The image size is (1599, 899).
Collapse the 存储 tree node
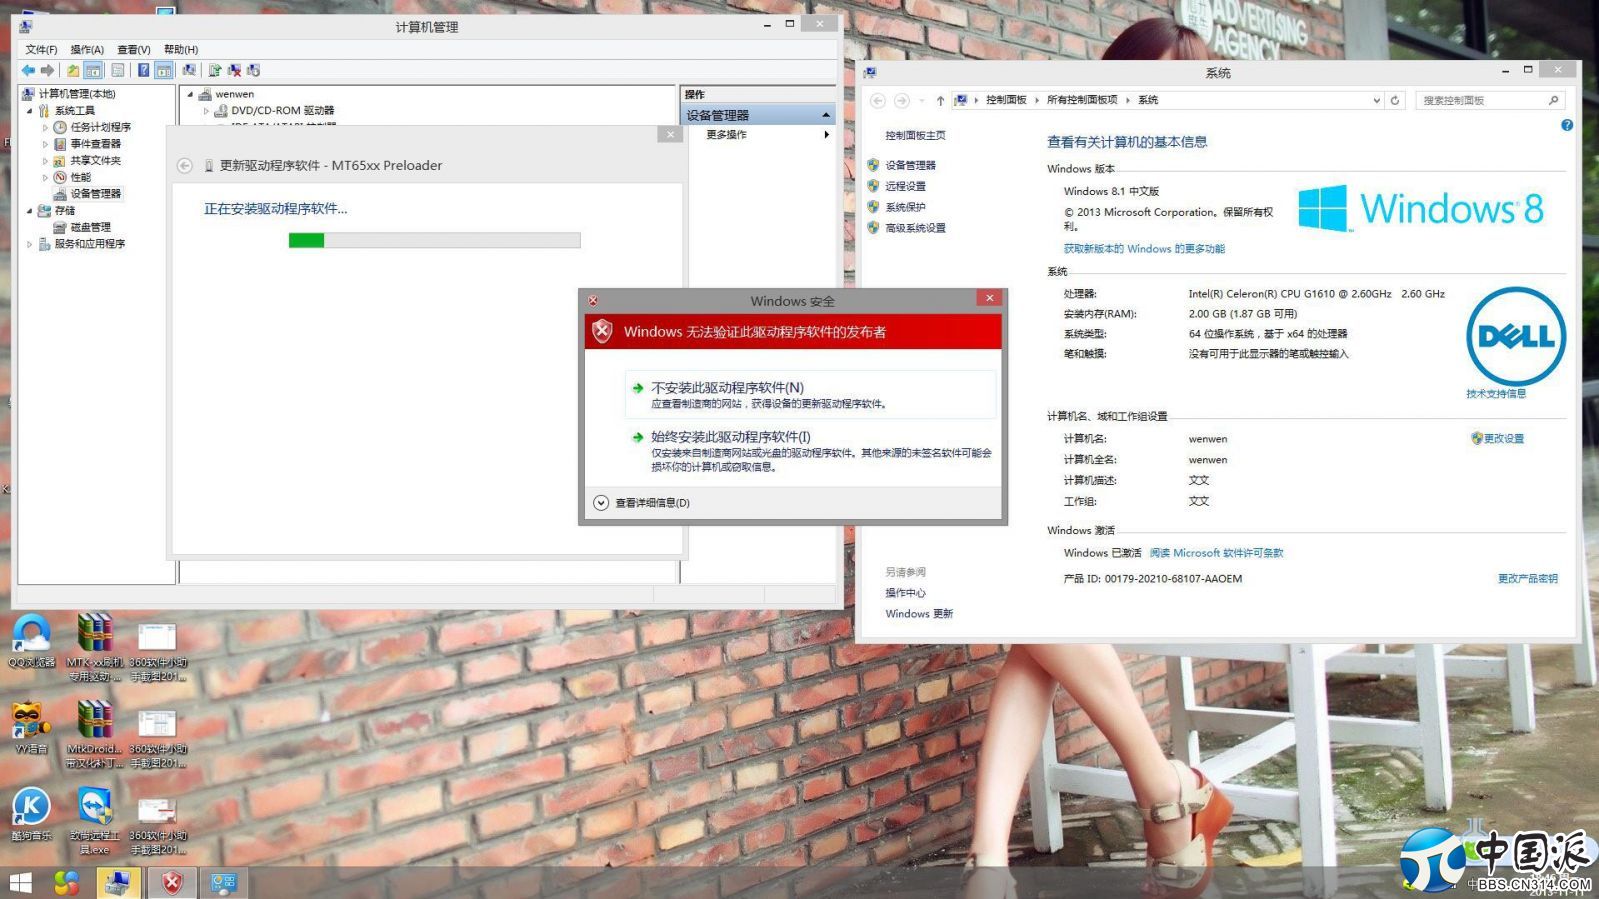click(29, 211)
